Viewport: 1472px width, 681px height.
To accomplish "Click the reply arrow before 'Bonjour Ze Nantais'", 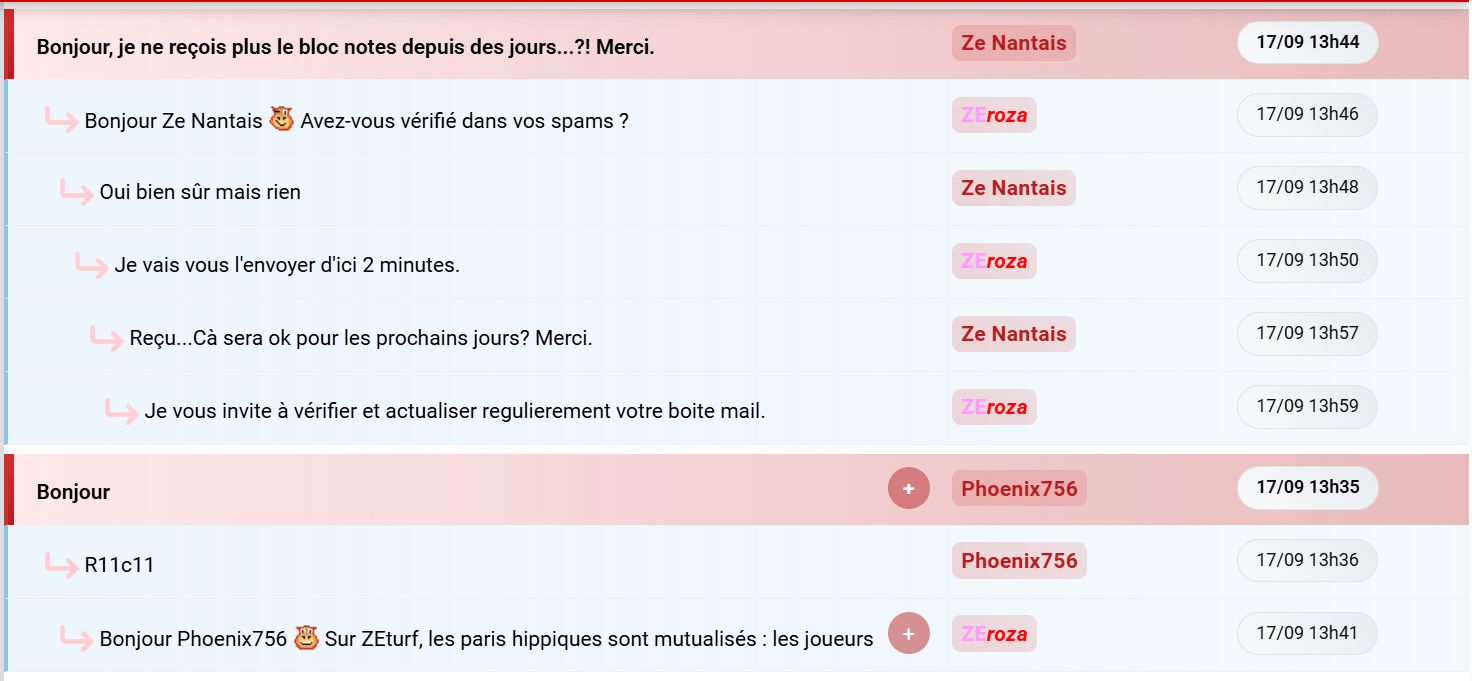I will pos(62,120).
